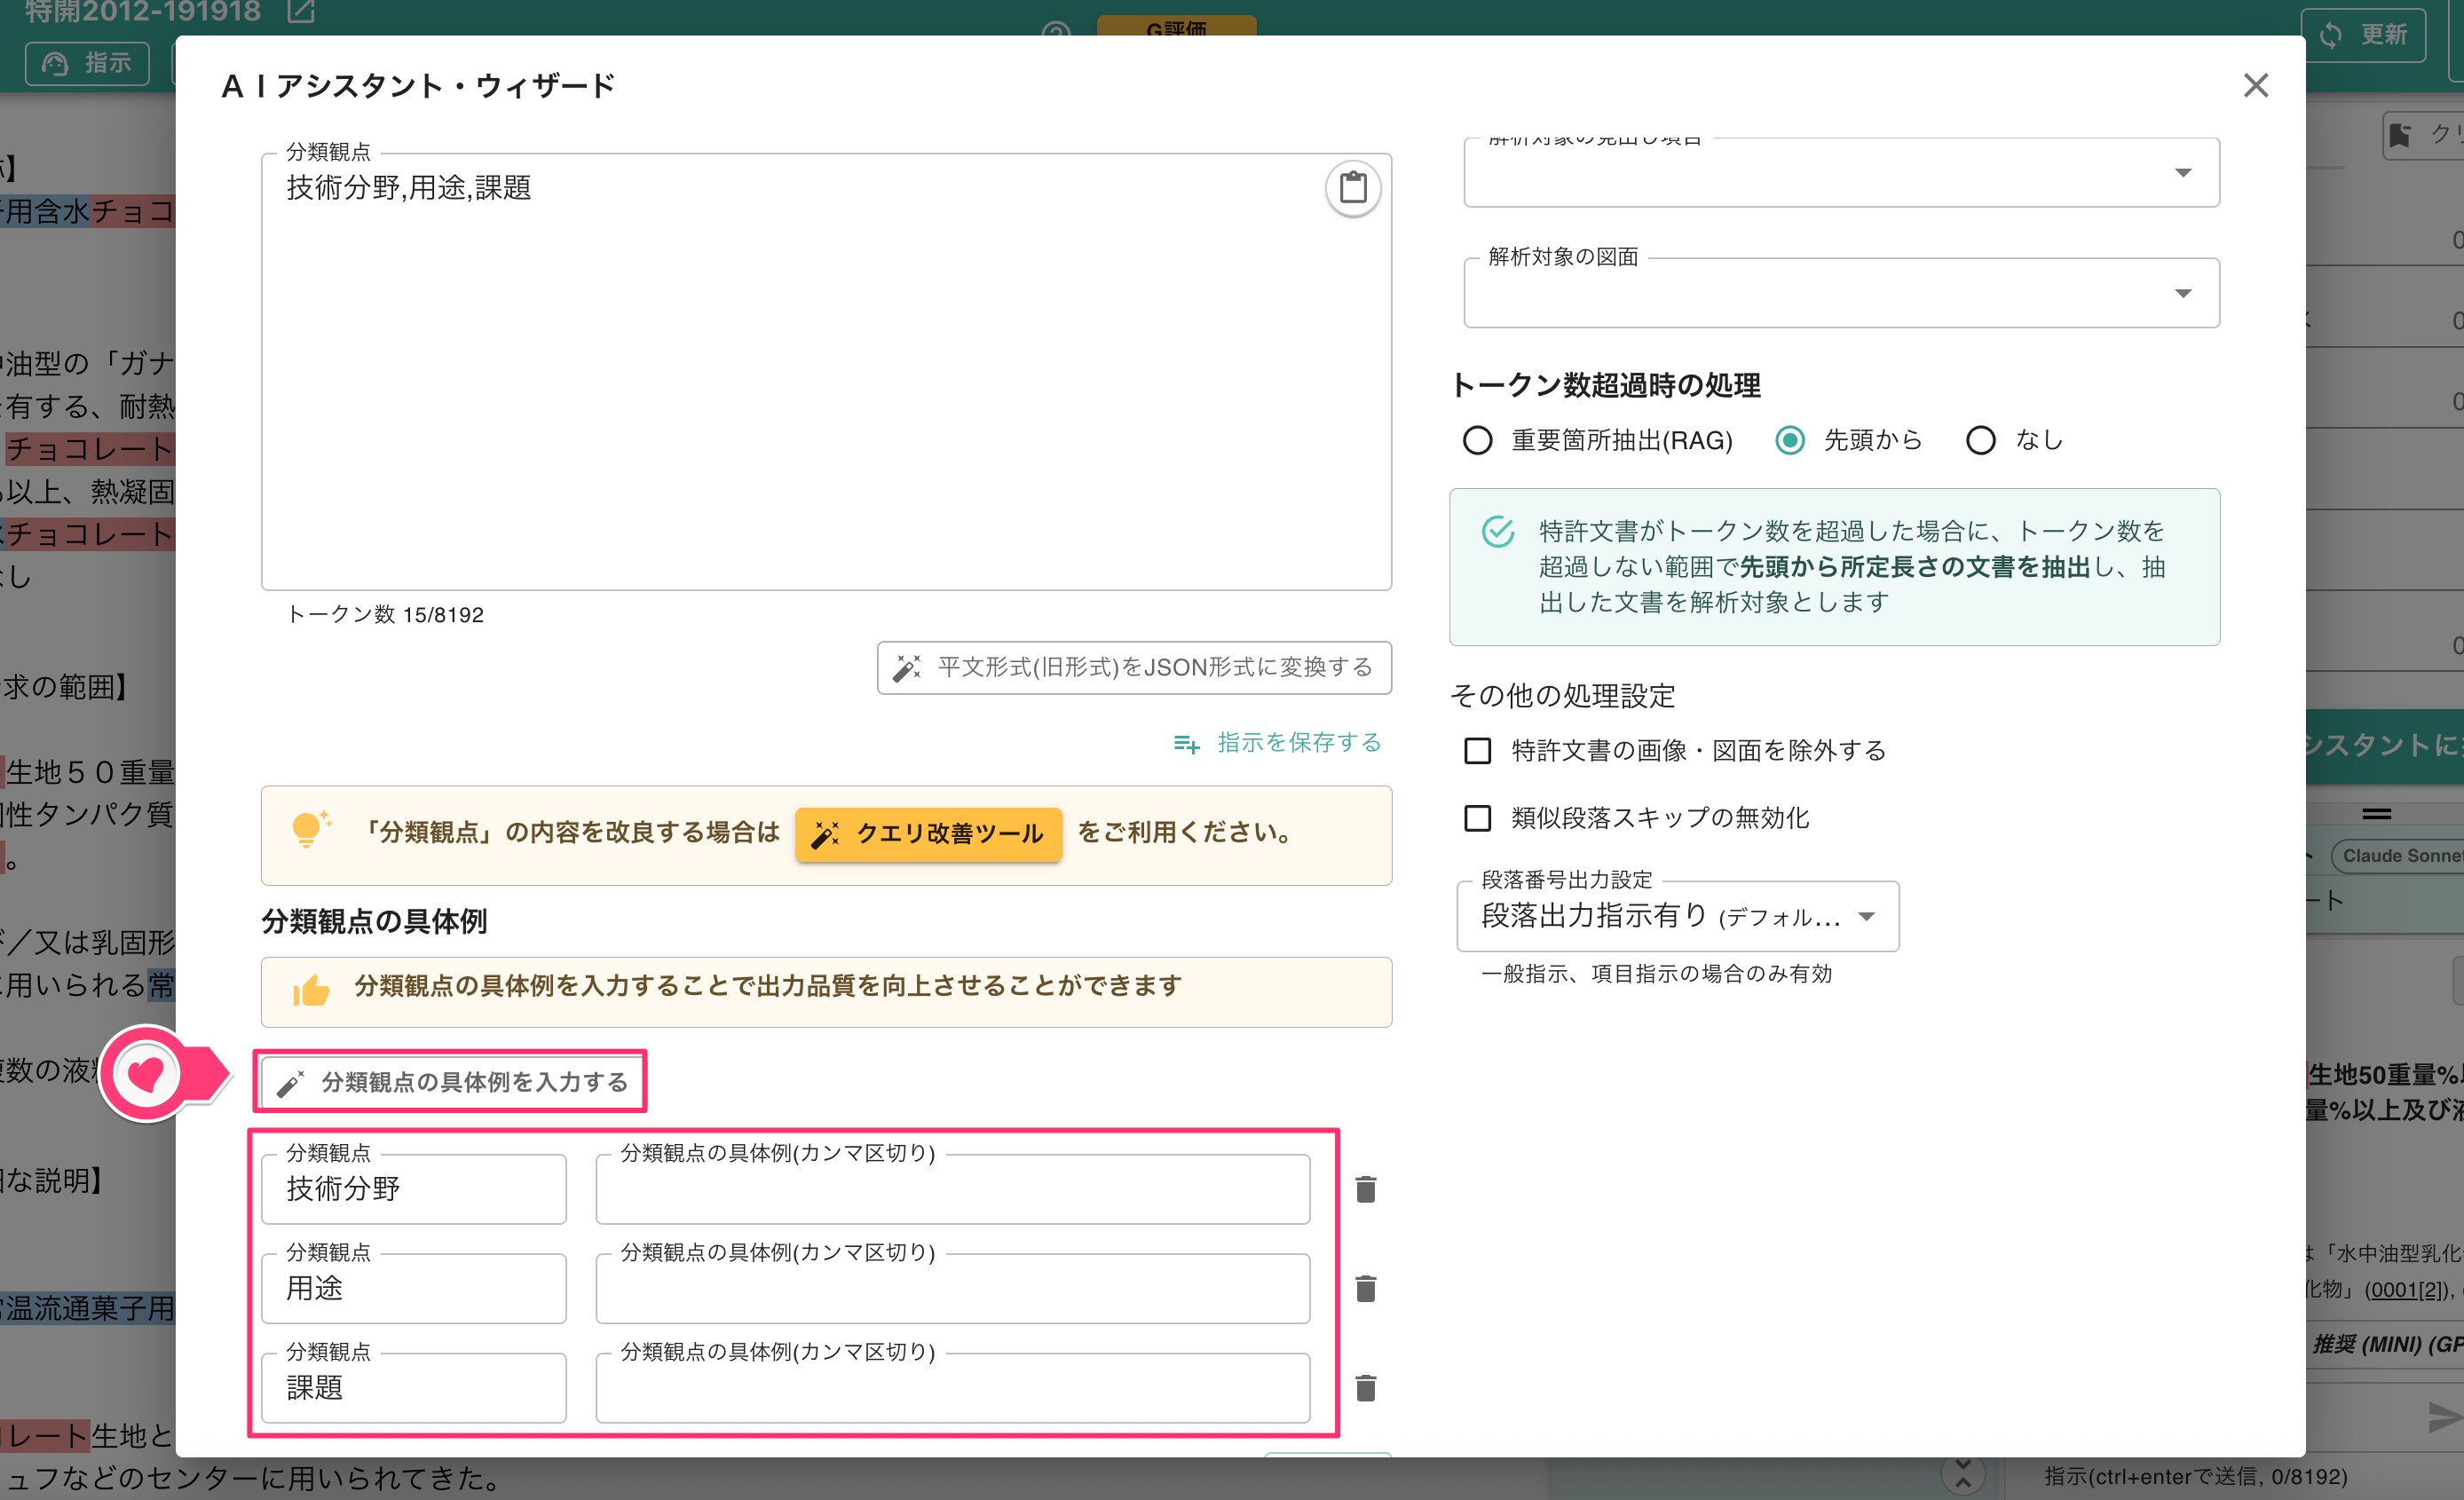Click the Claude Sonnet chip in background panel
Image resolution: width=2464 pixels, height=1500 pixels.
click(2399, 856)
